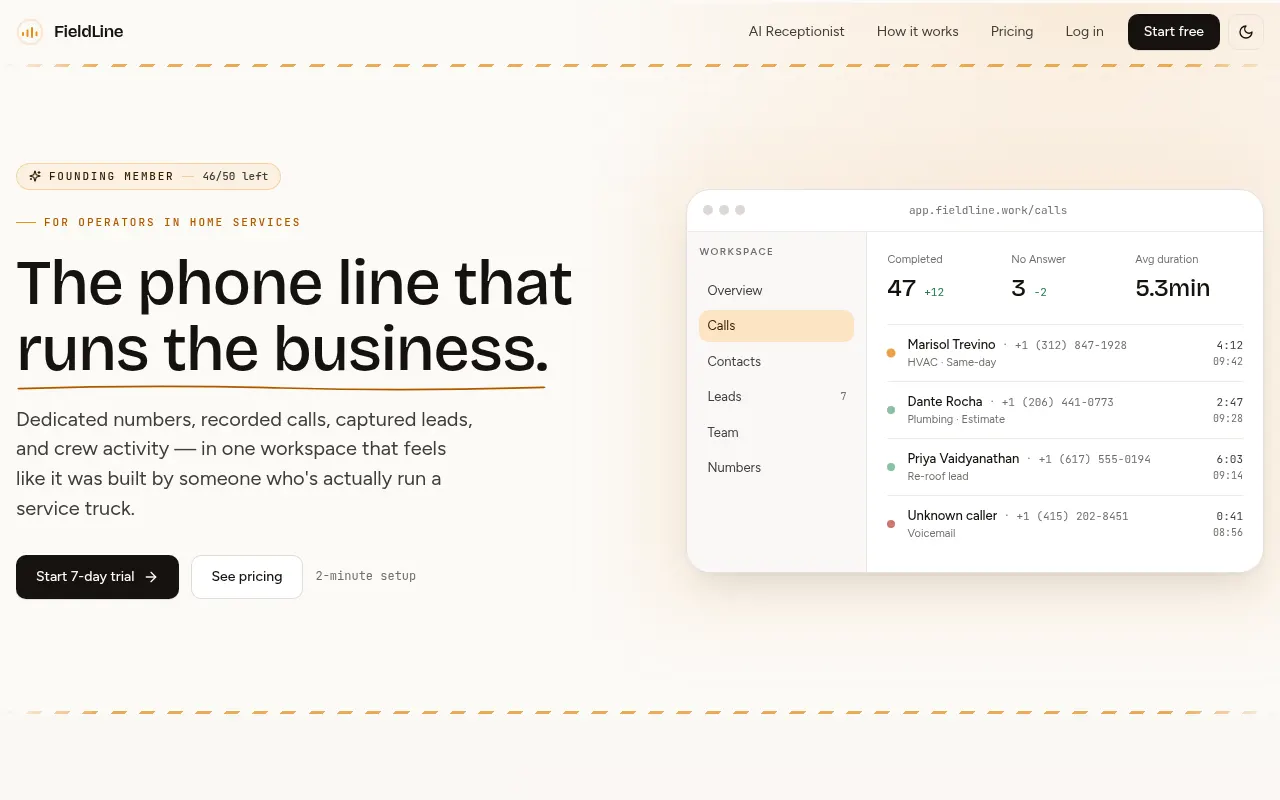Click the Log in link
The width and height of the screenshot is (1280, 800).
click(1084, 32)
